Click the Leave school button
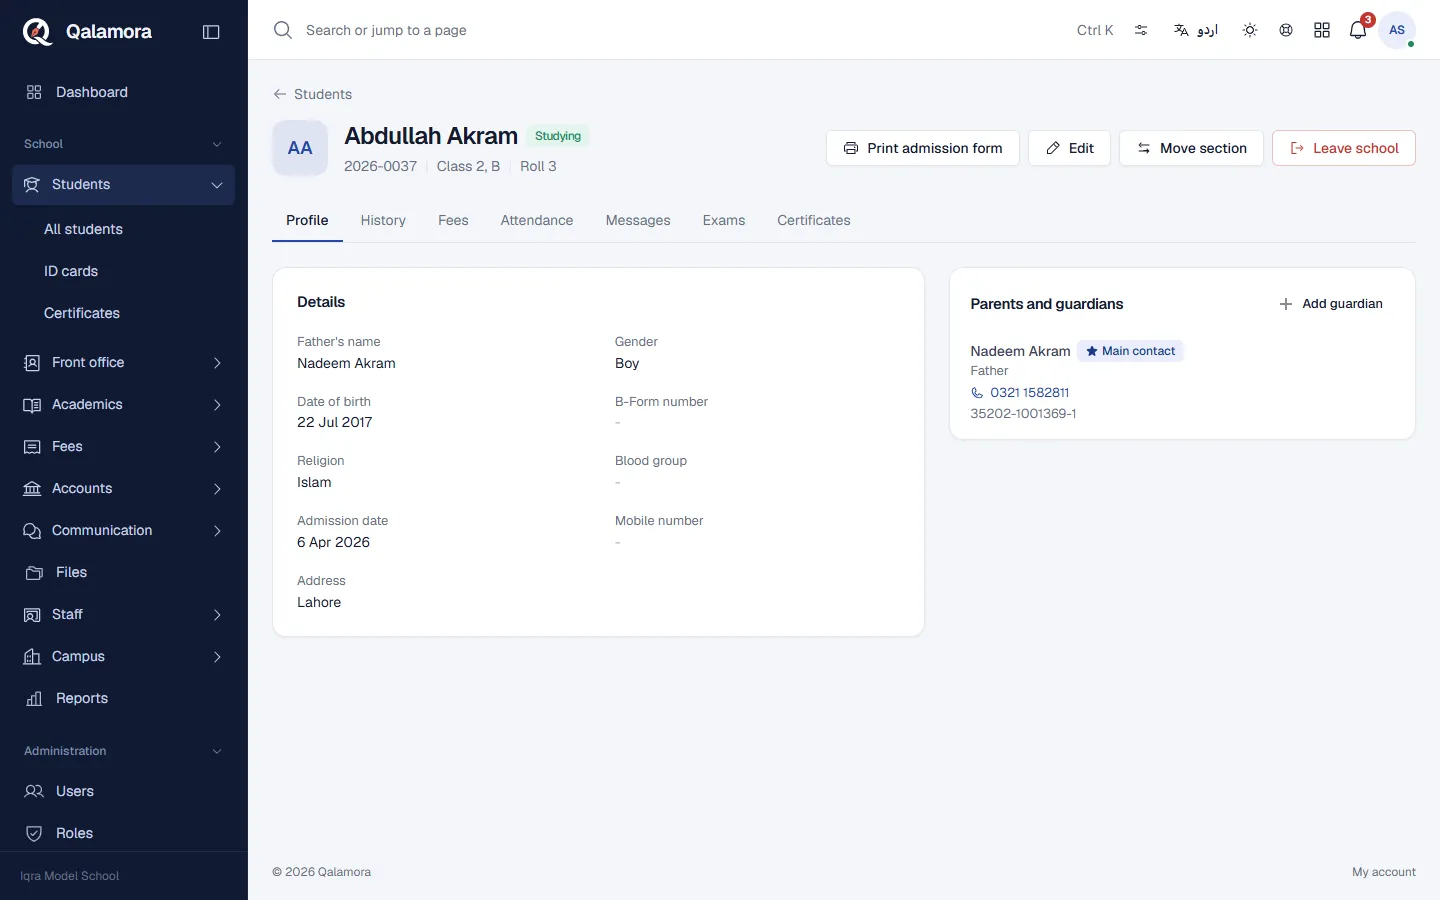 pos(1344,148)
